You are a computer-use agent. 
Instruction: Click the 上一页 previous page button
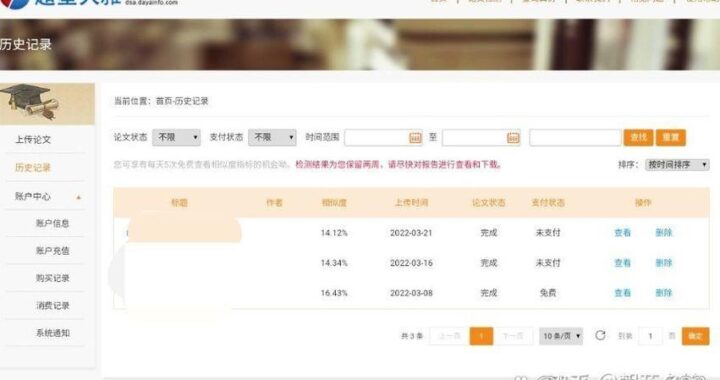[449, 336]
